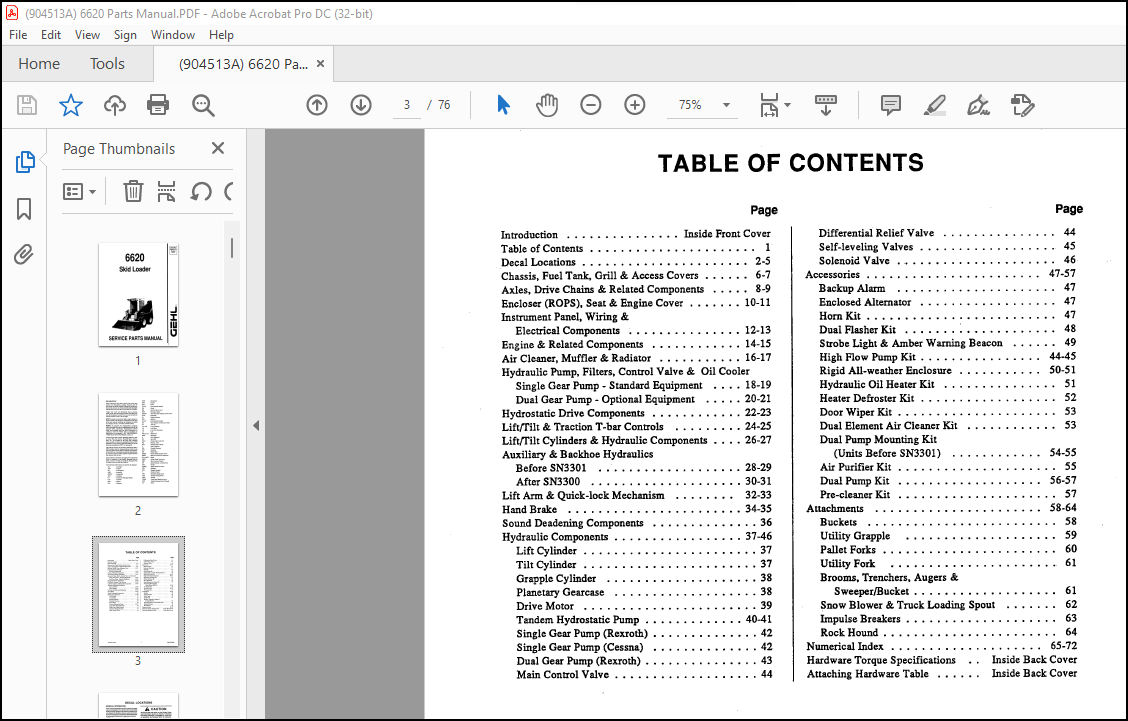Print the document using printer icon
The image size is (1128, 721).
coord(158,105)
